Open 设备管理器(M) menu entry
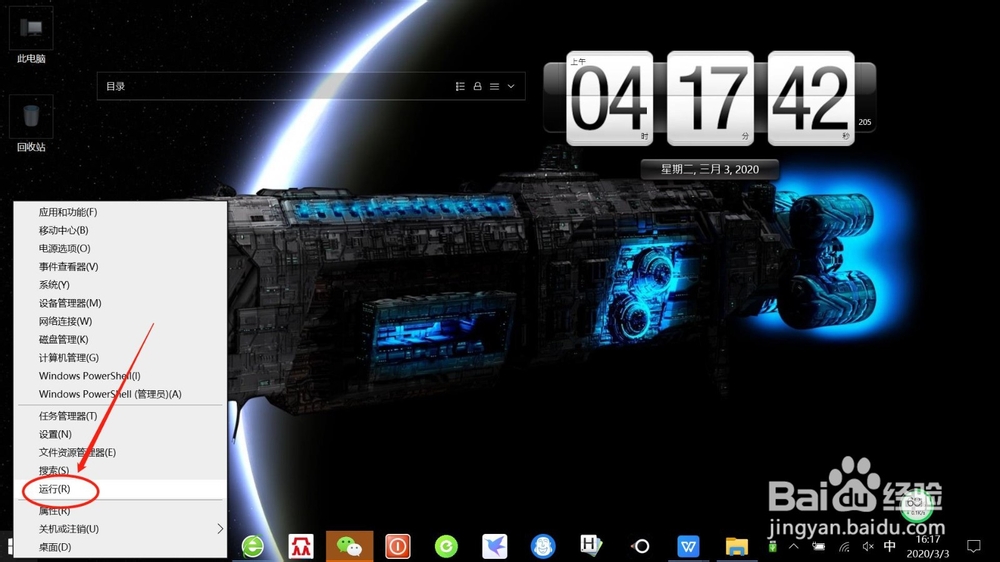The width and height of the screenshot is (1000, 562). 120,303
